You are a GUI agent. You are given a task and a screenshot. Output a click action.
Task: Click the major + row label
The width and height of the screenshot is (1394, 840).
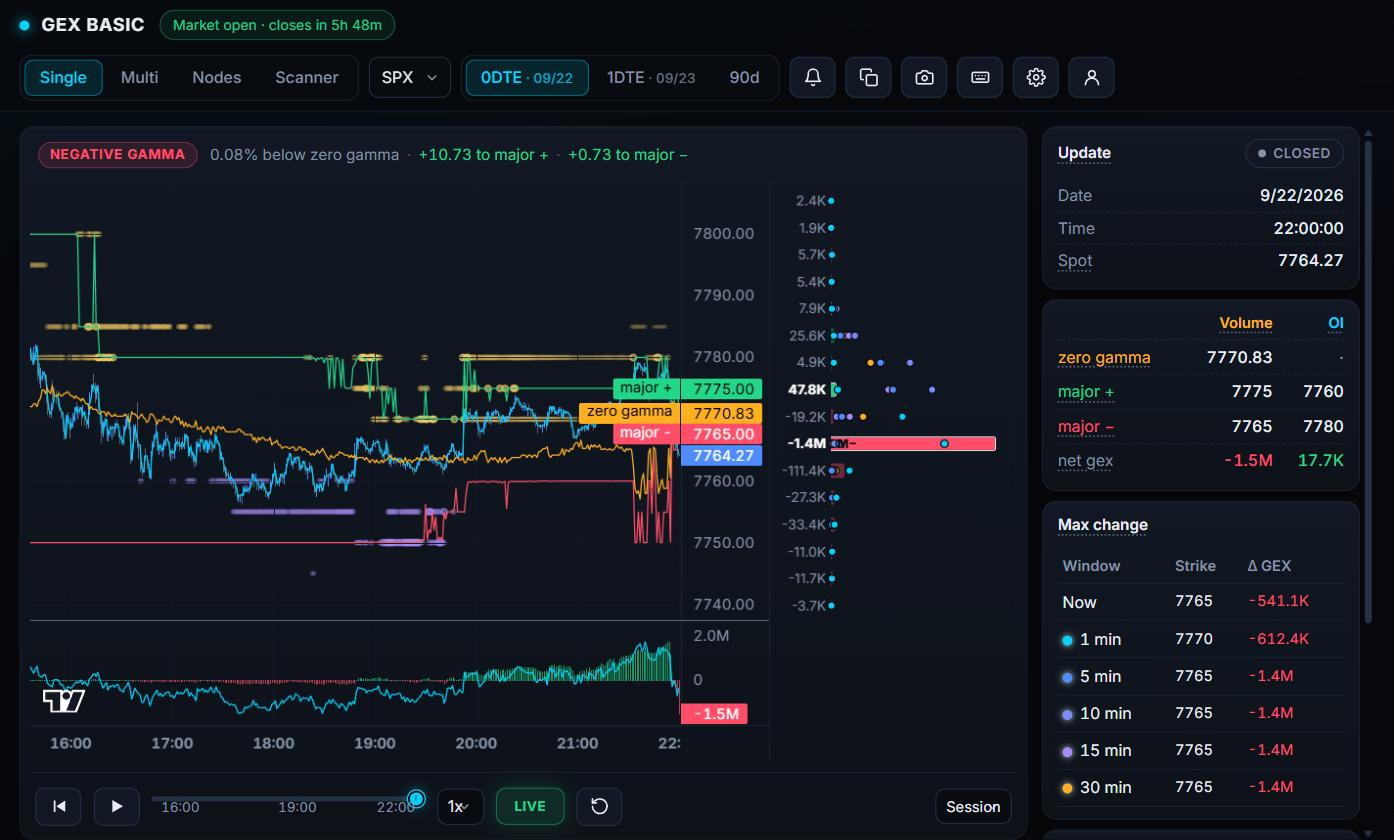(1086, 392)
